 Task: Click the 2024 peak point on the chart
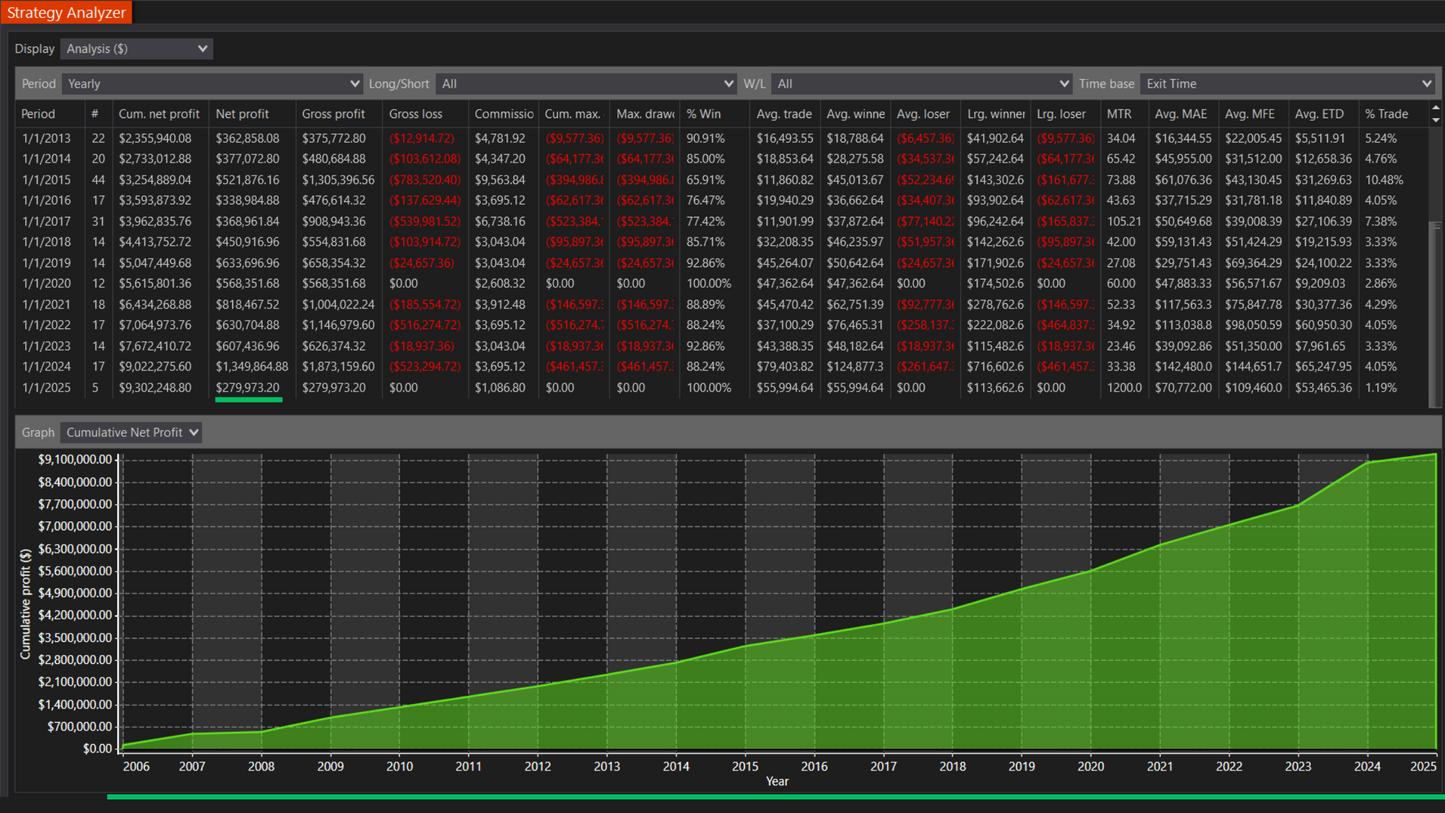click(x=1367, y=463)
